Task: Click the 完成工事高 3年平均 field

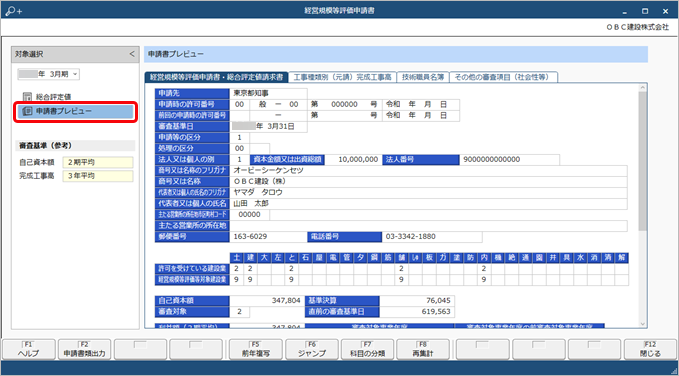Action: tap(98, 176)
